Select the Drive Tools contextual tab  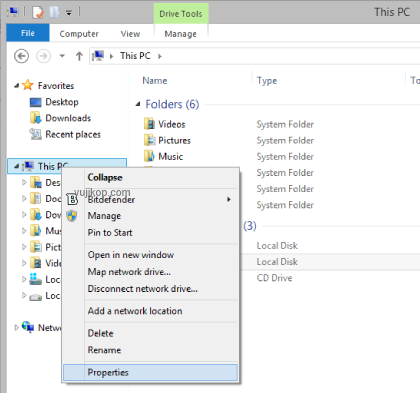181,14
